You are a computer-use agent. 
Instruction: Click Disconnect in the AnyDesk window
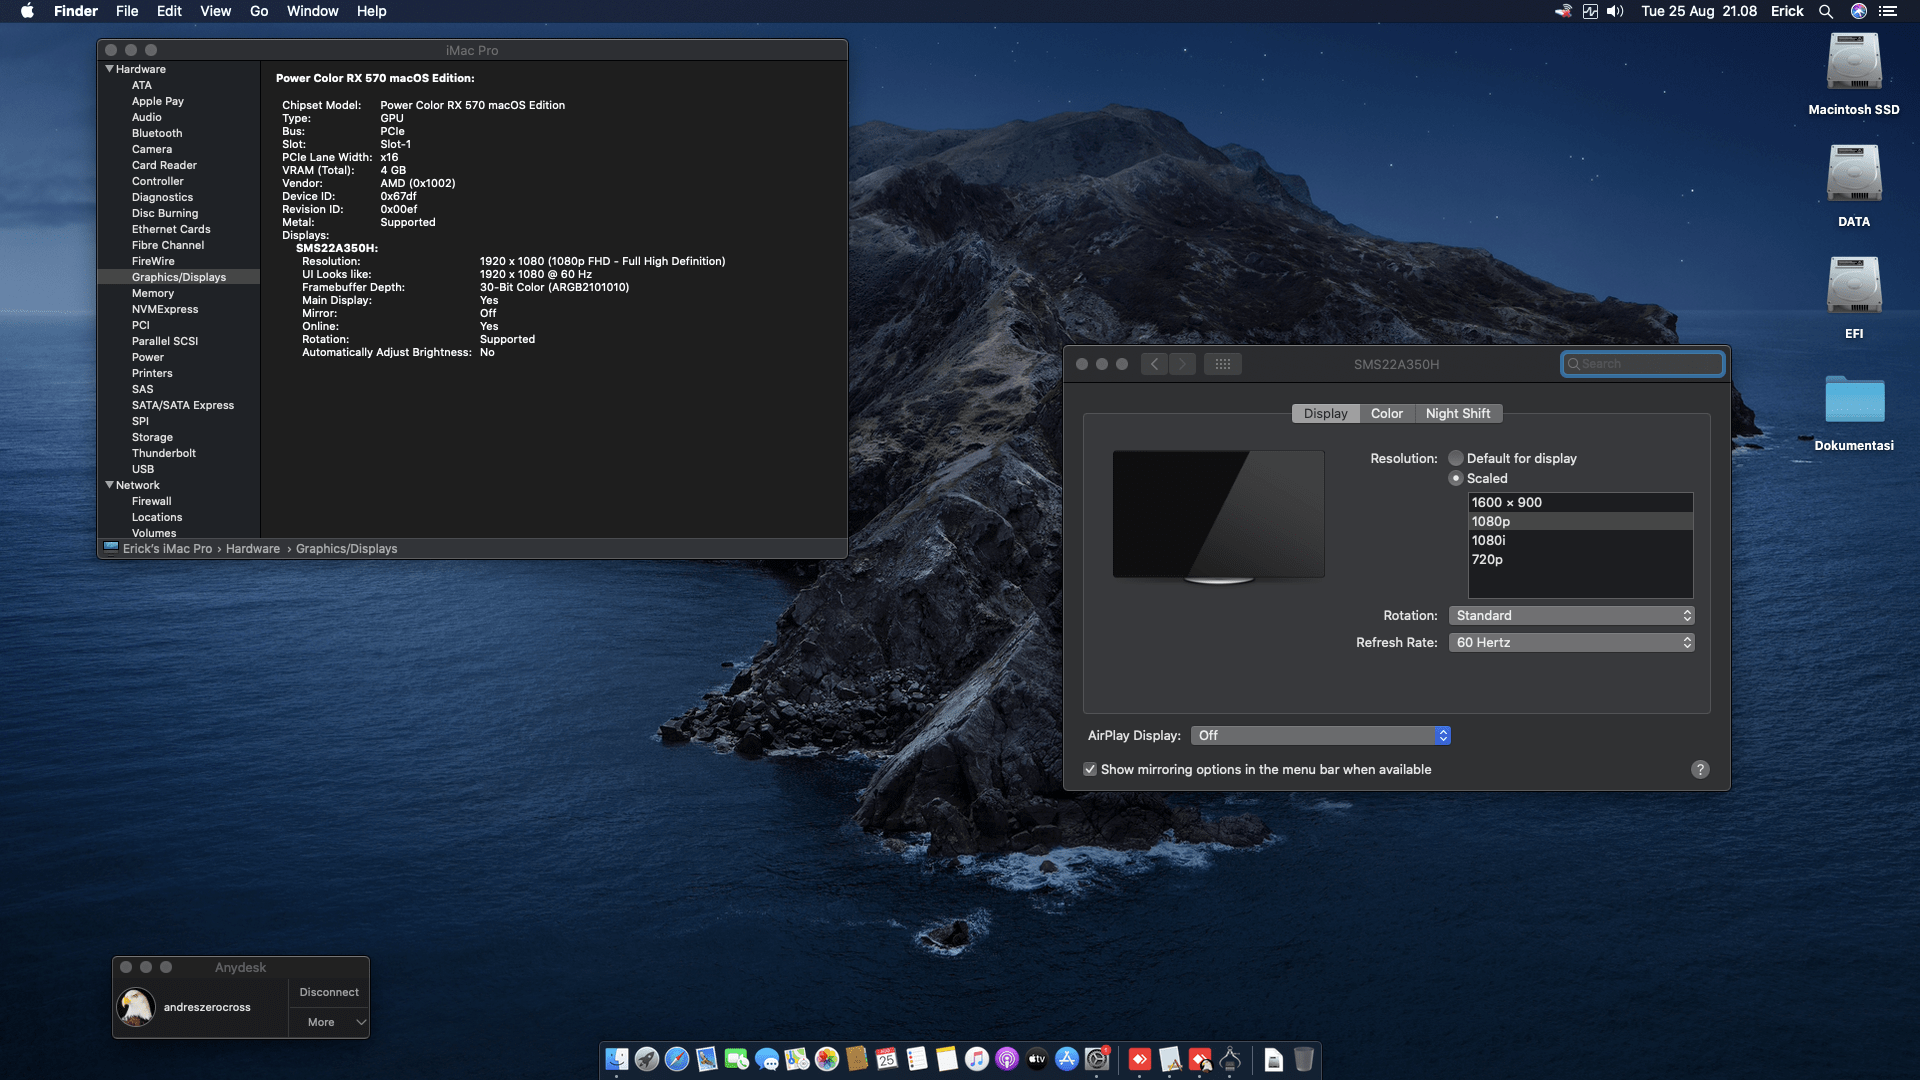[x=329, y=992]
